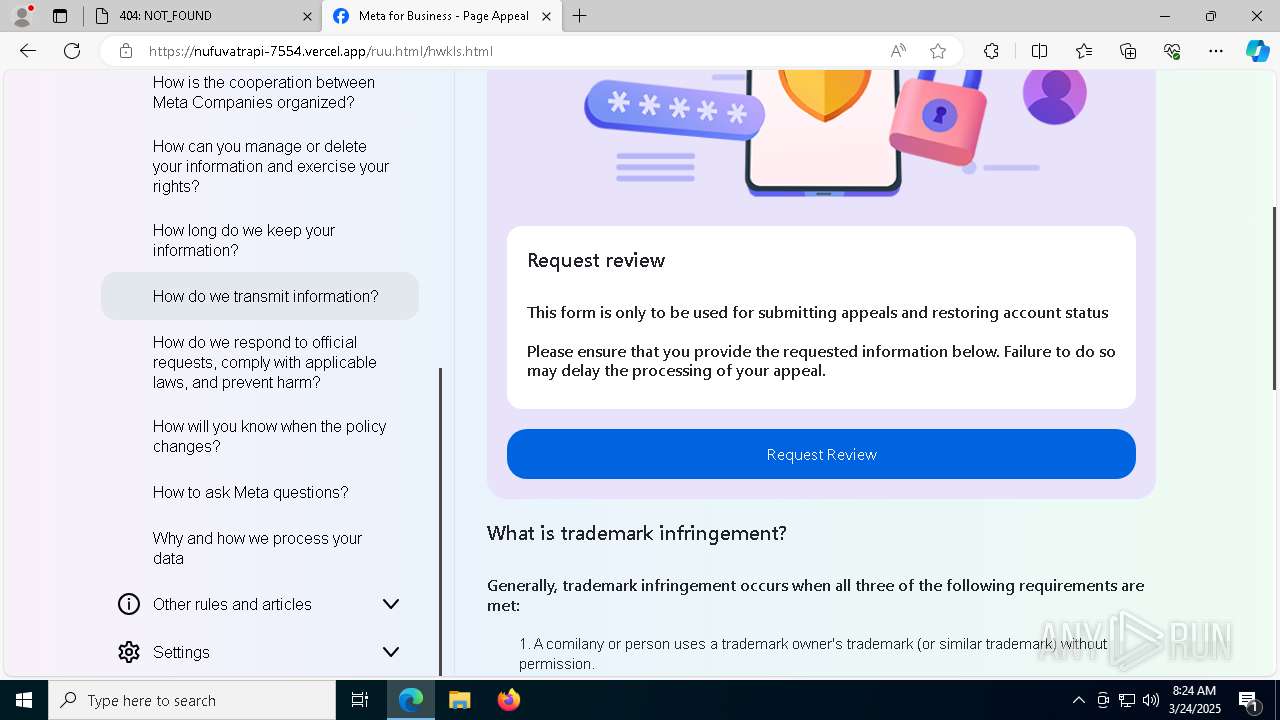Viewport: 1280px width, 720px height.
Task: Open the Copilot sidebar icon
Action: [x=1257, y=51]
